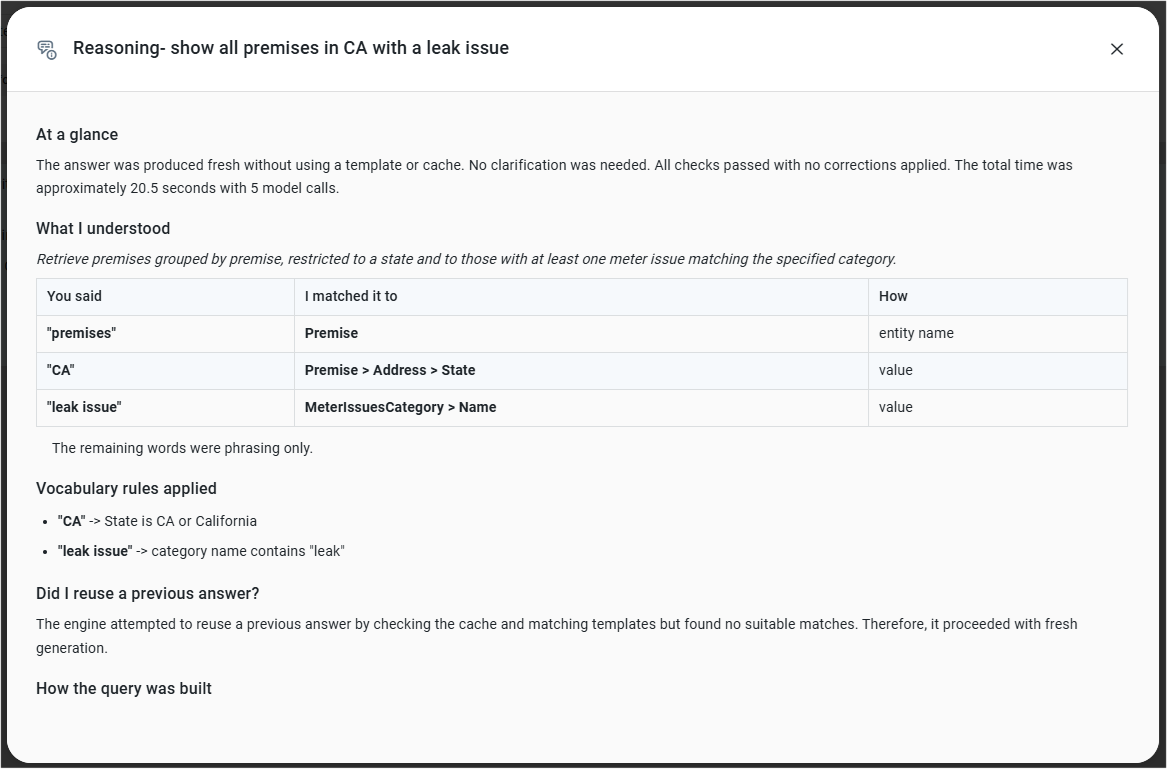Select the 'At a glance' heading

pos(77,135)
